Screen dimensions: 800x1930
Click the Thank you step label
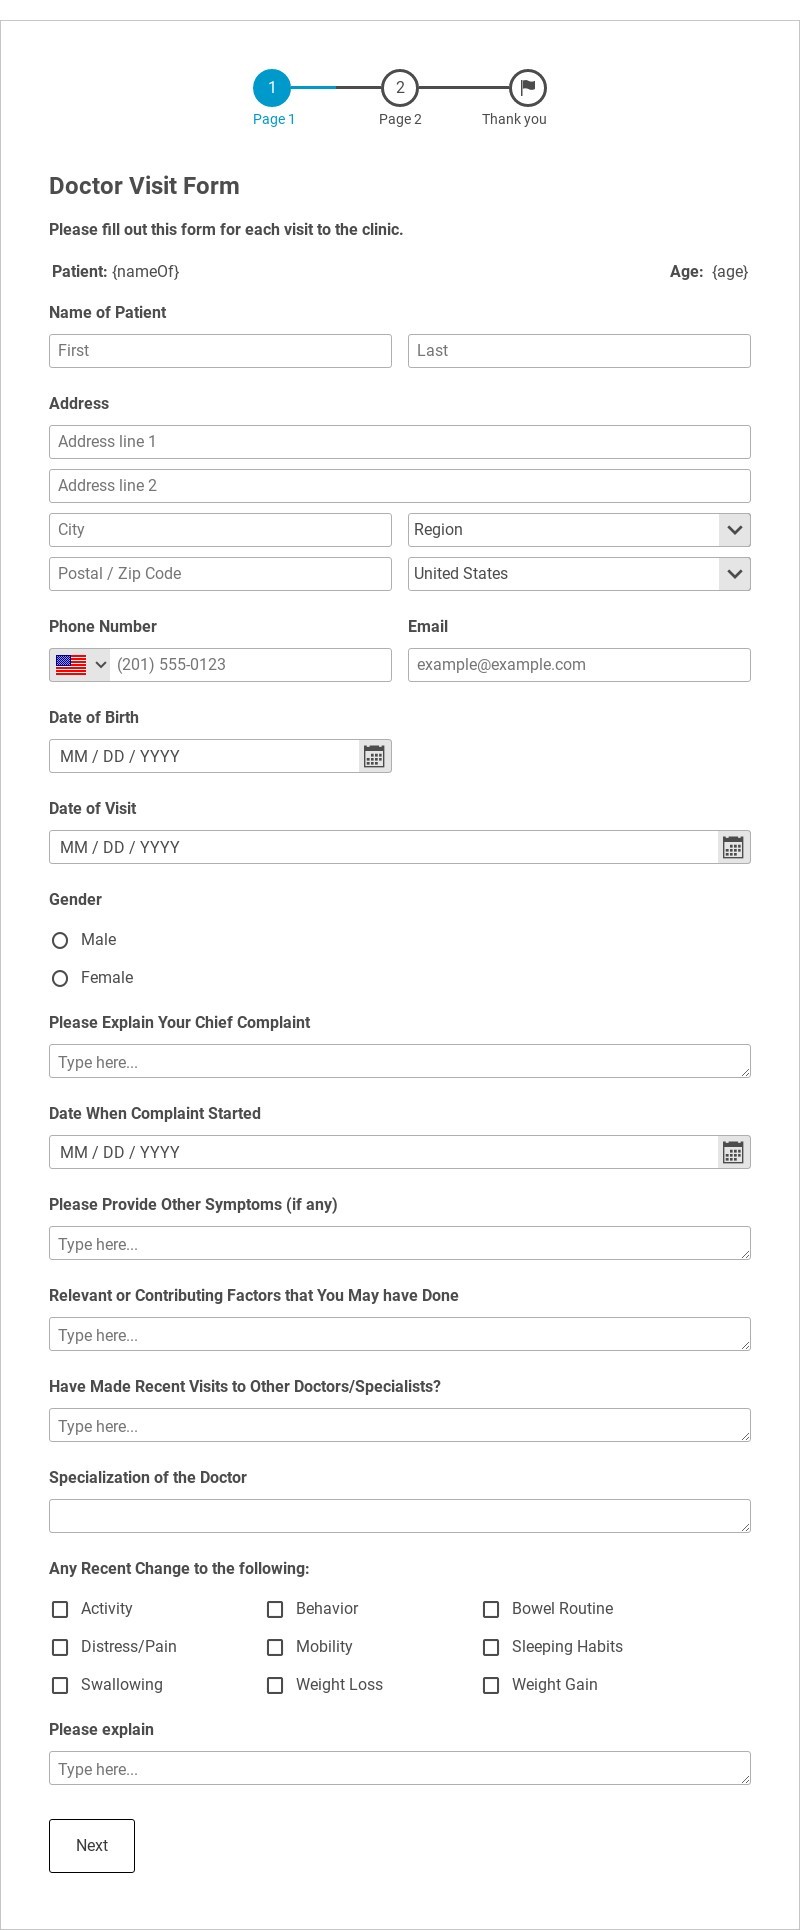(514, 119)
